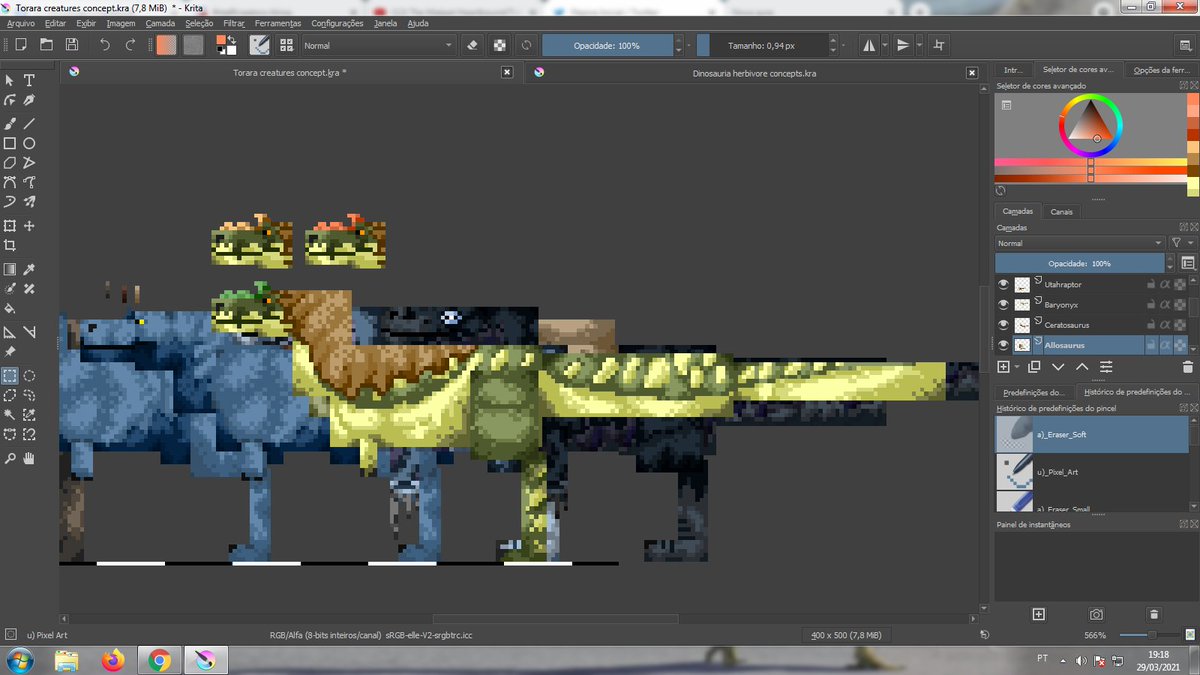Open the Ferramentas menu
This screenshot has width=1200, height=675.
[x=278, y=22]
